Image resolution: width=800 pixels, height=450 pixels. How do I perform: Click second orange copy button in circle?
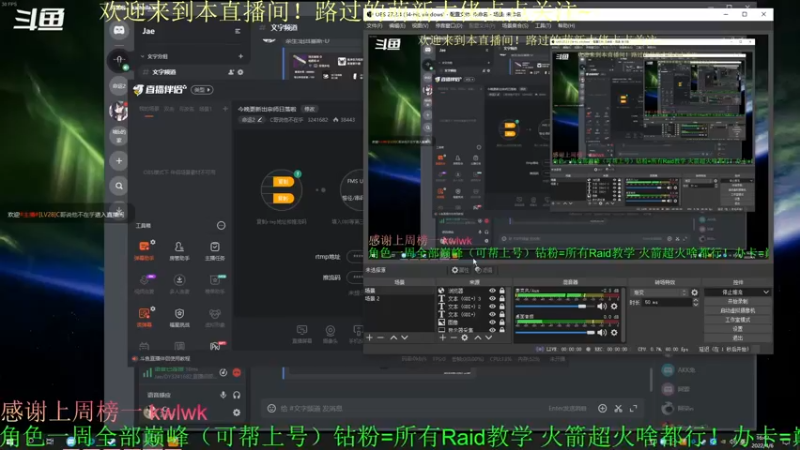(x=283, y=198)
